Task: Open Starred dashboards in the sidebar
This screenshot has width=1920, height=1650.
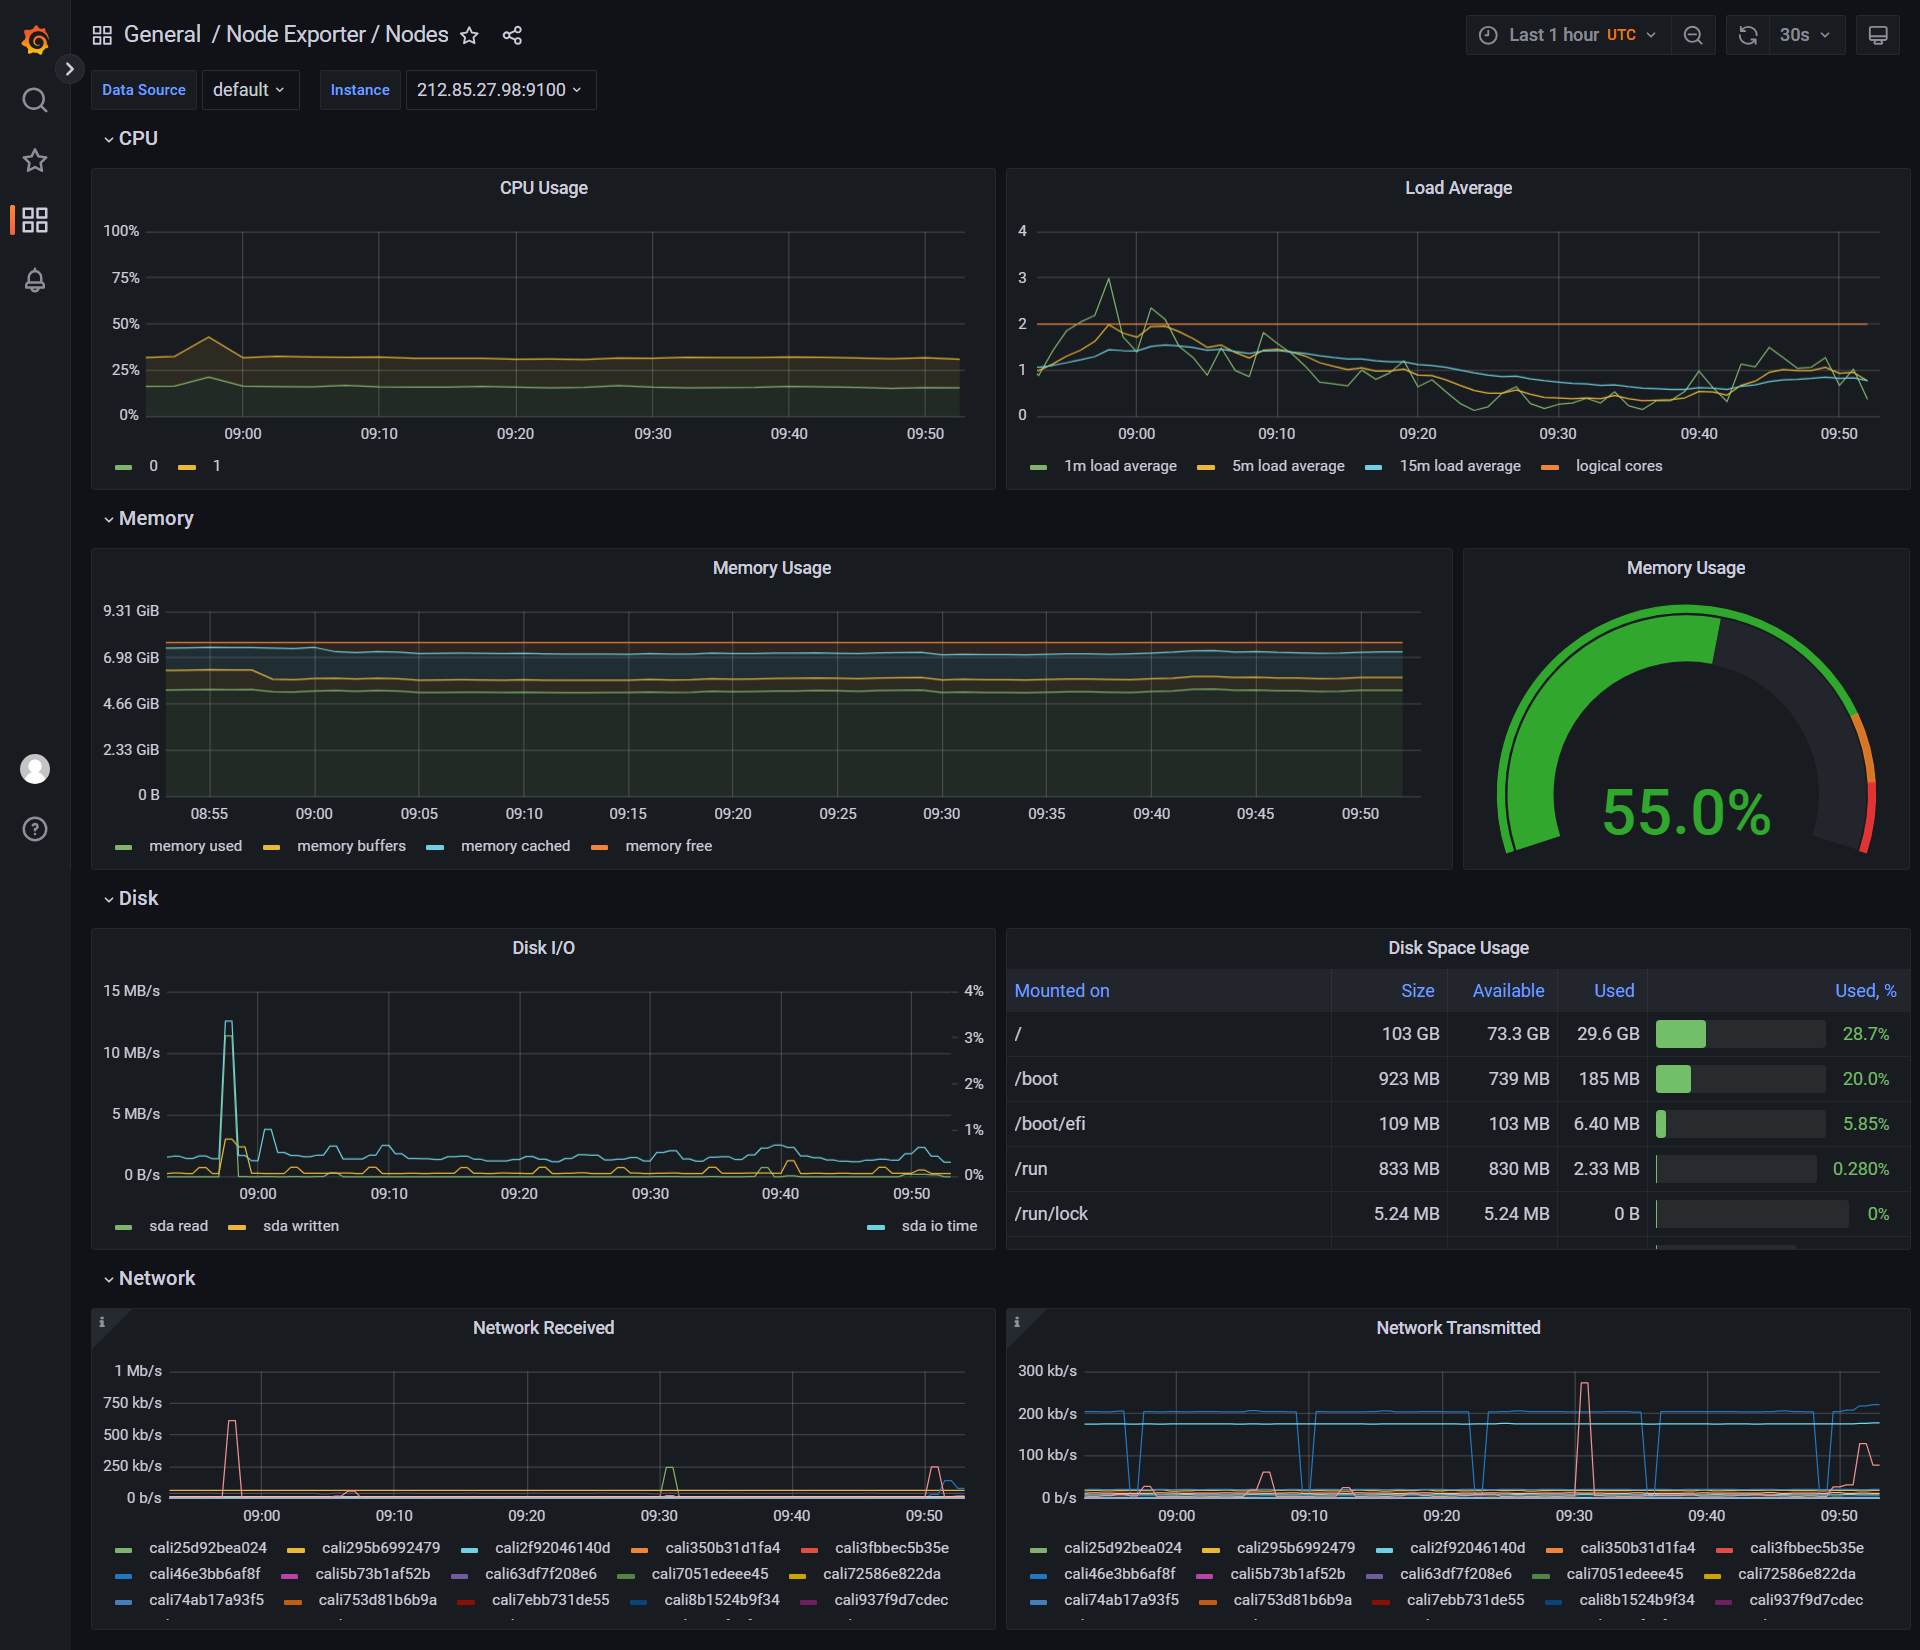Action: (x=35, y=160)
